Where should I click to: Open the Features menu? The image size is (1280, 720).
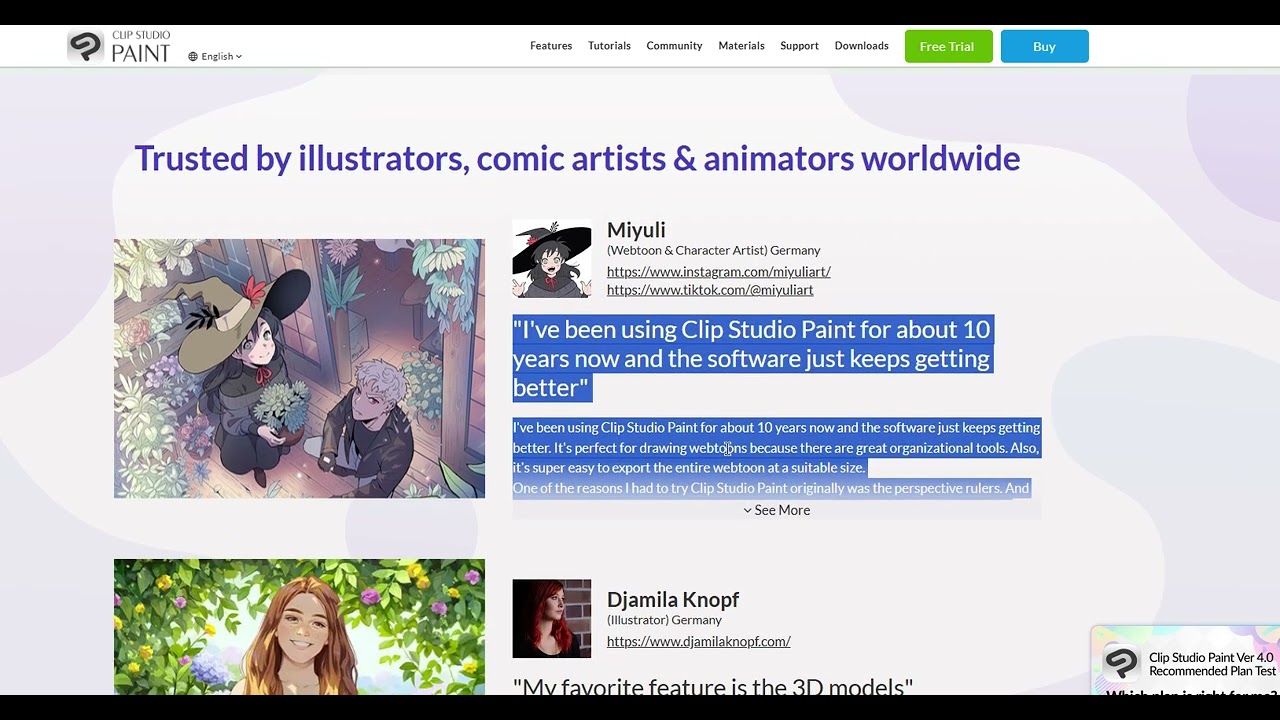551,46
